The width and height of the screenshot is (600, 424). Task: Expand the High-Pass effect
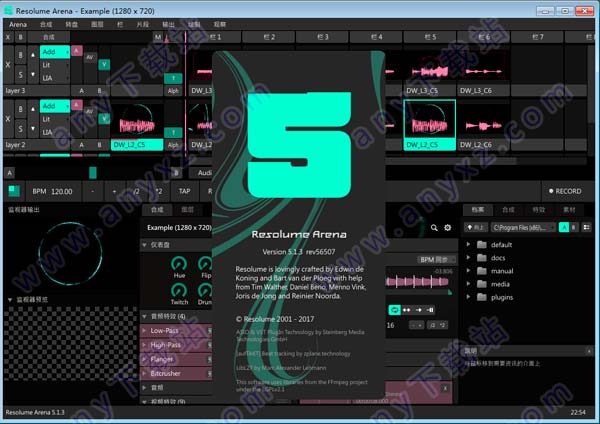pos(145,345)
